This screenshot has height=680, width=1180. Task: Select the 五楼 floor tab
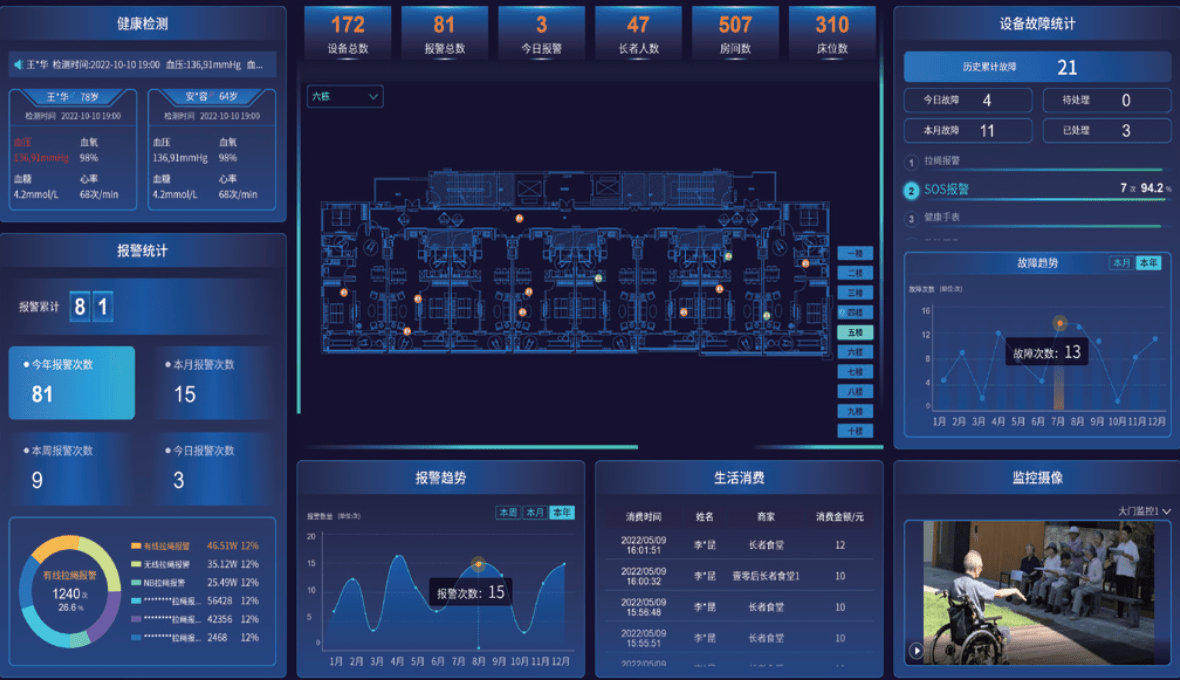[855, 332]
